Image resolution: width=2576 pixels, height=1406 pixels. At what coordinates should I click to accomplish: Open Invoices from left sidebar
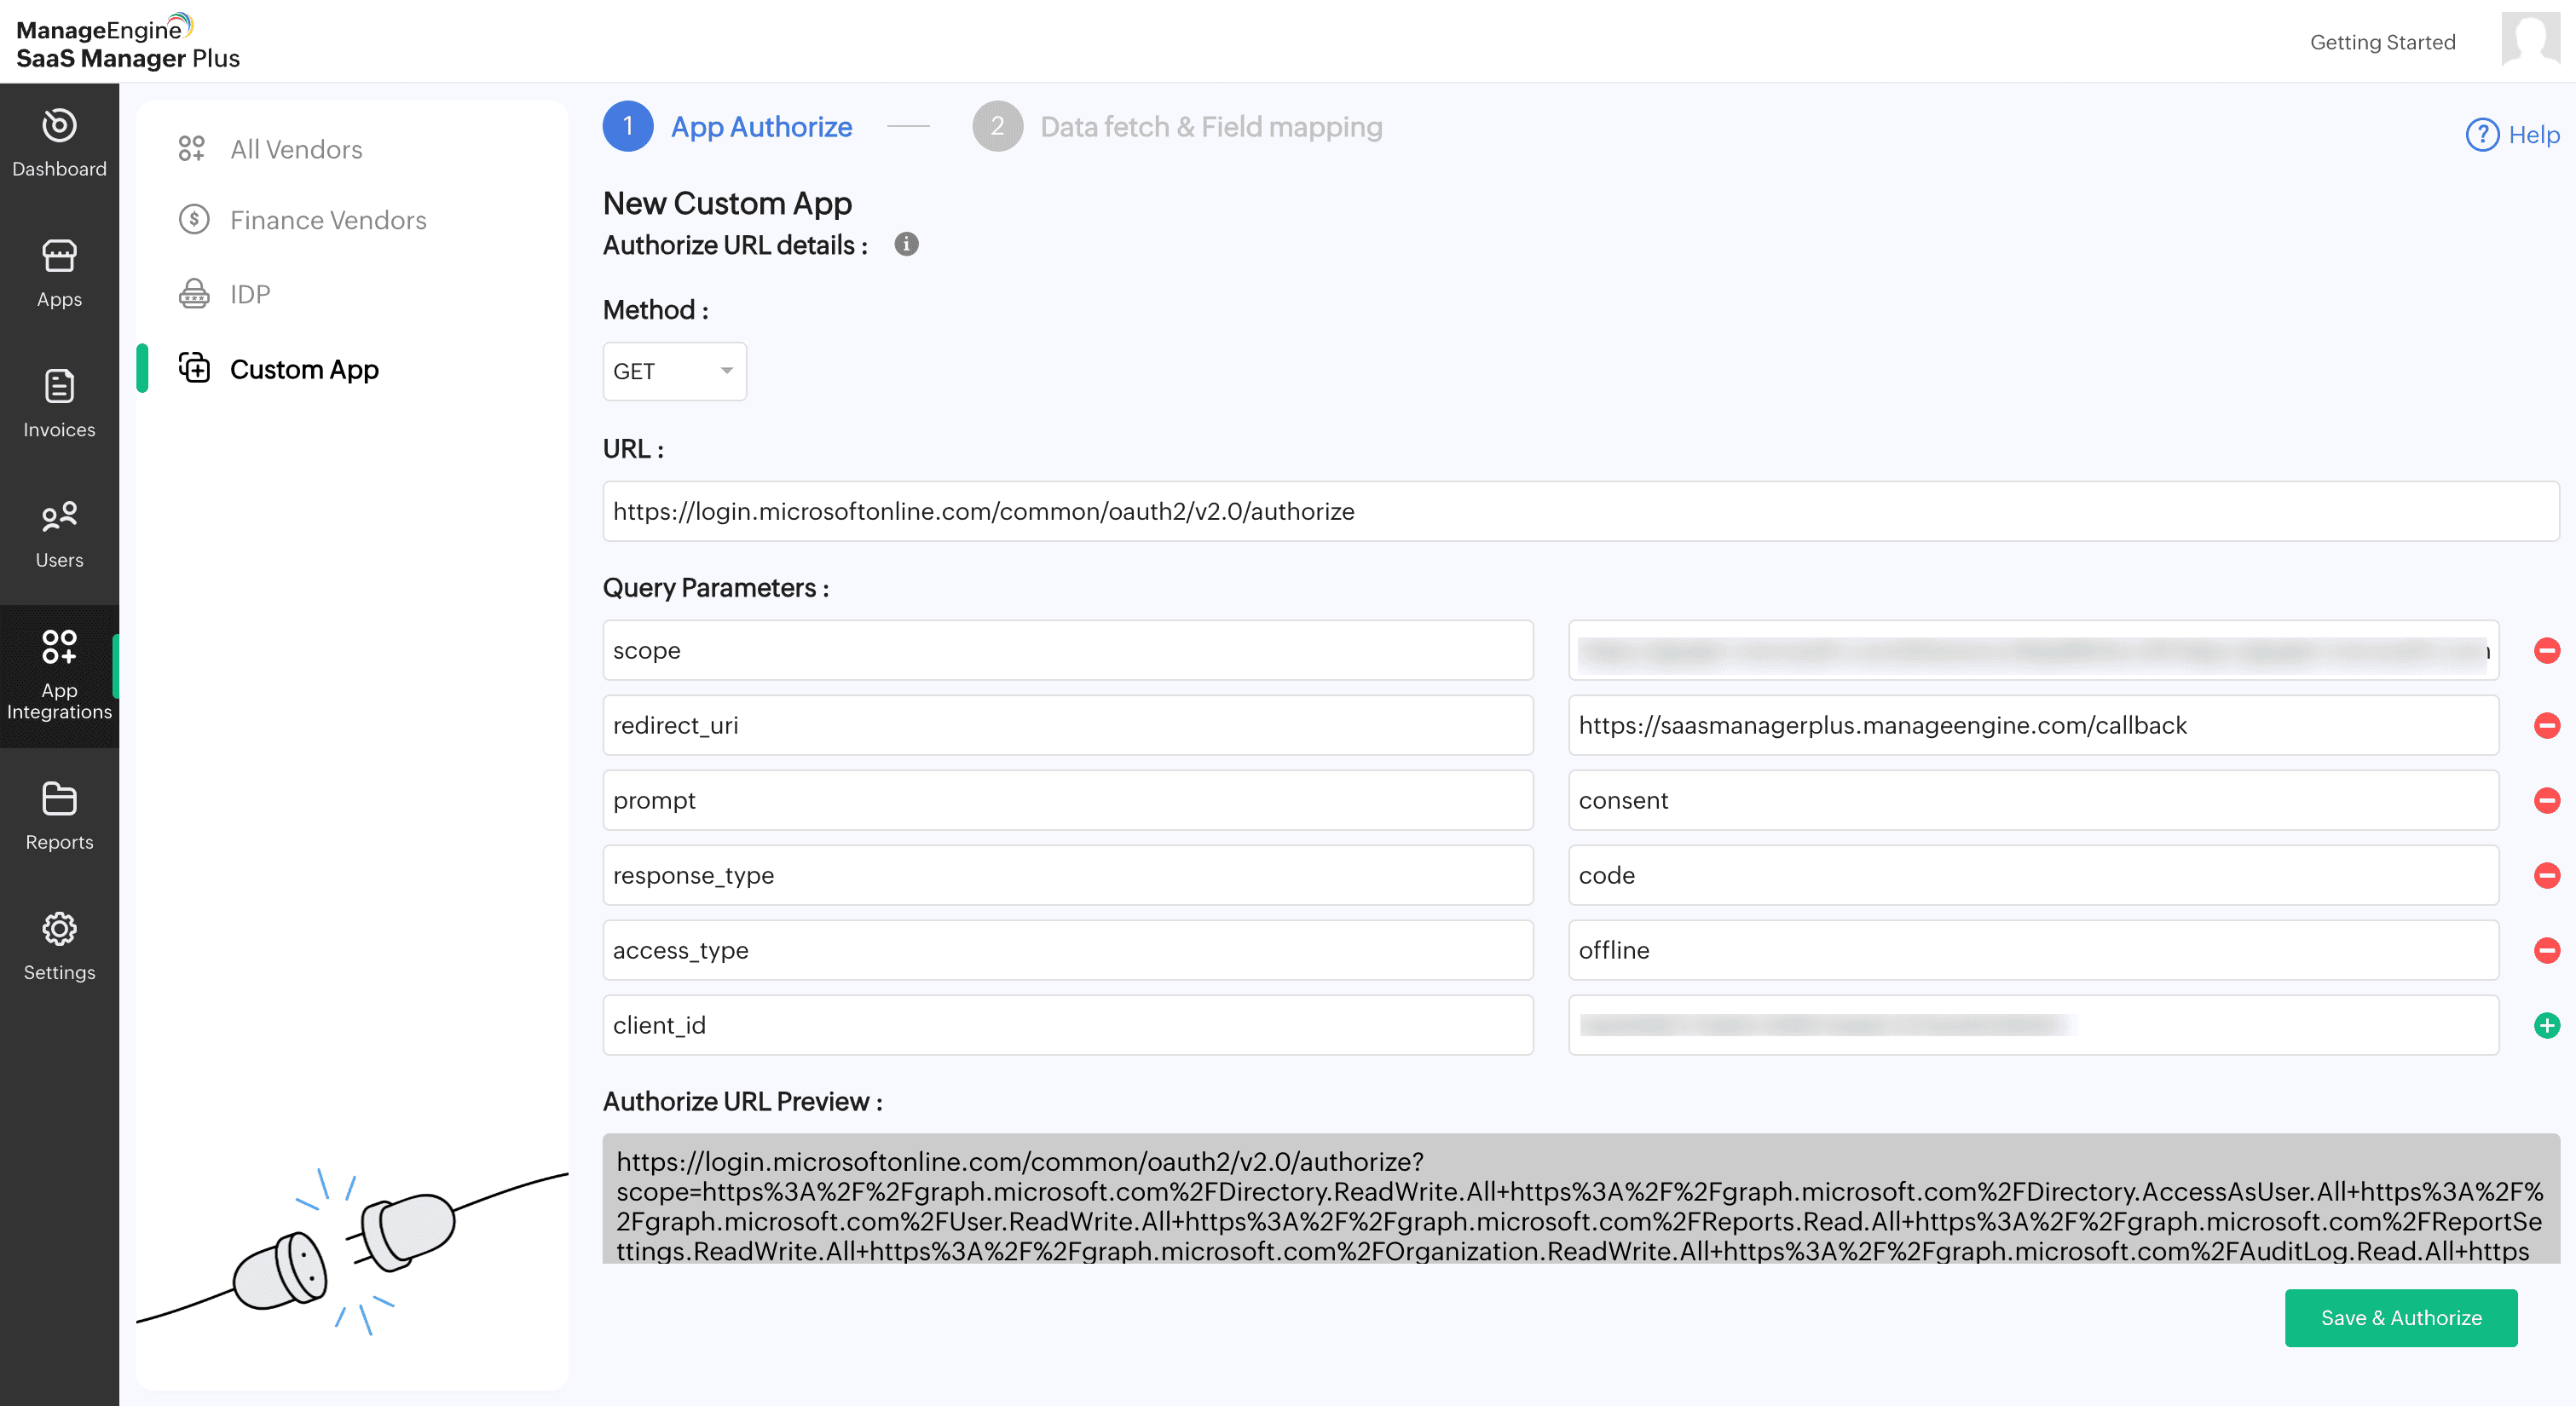(x=59, y=403)
